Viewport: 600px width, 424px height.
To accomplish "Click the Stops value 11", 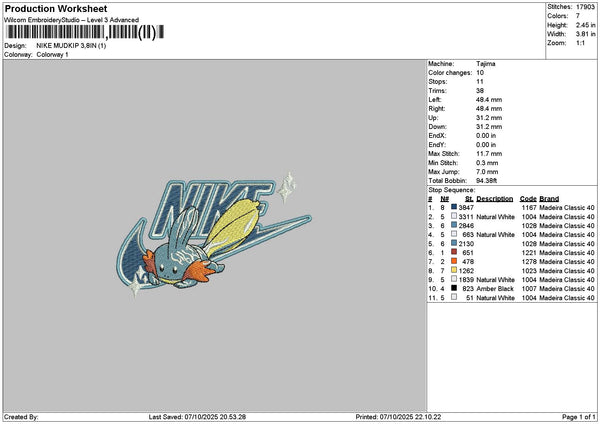I will (480, 82).
